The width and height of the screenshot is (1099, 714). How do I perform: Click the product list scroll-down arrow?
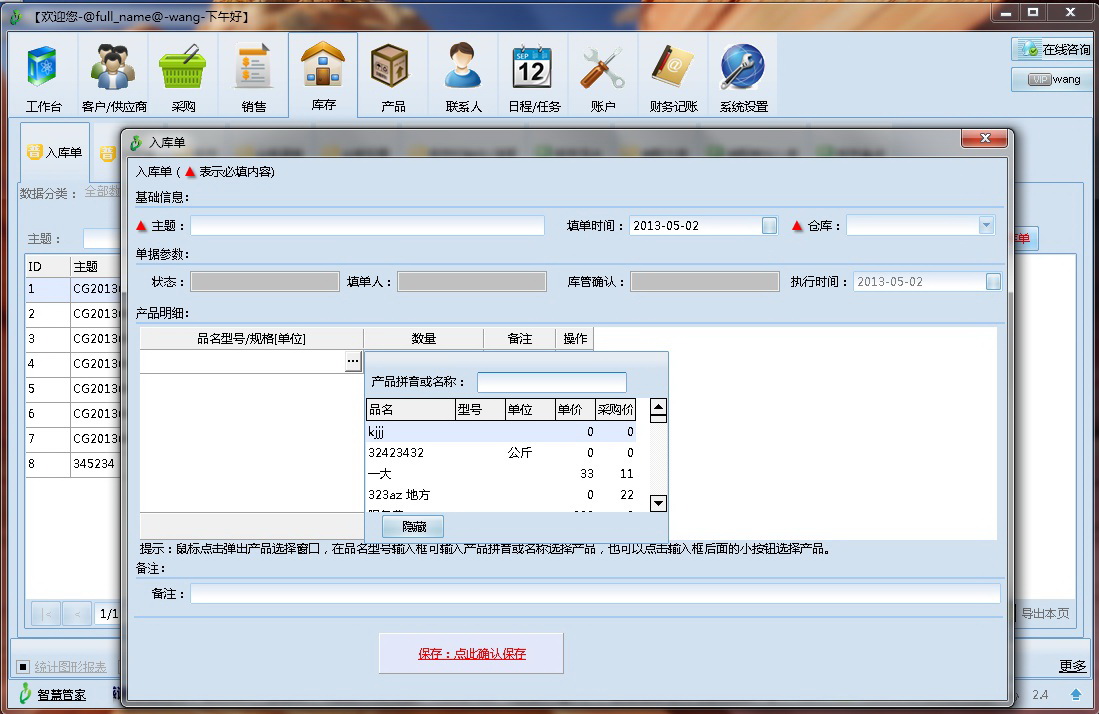click(658, 503)
